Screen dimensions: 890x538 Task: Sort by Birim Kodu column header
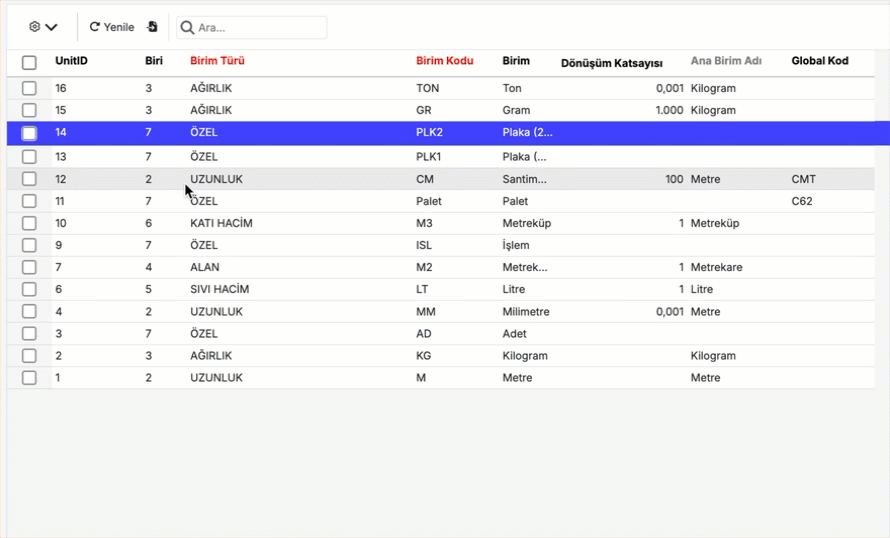444,61
